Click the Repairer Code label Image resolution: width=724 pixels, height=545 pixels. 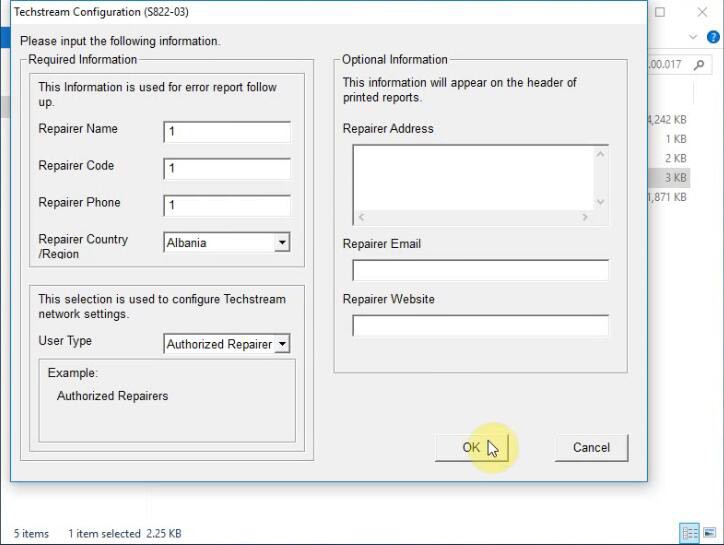[x=76, y=165]
